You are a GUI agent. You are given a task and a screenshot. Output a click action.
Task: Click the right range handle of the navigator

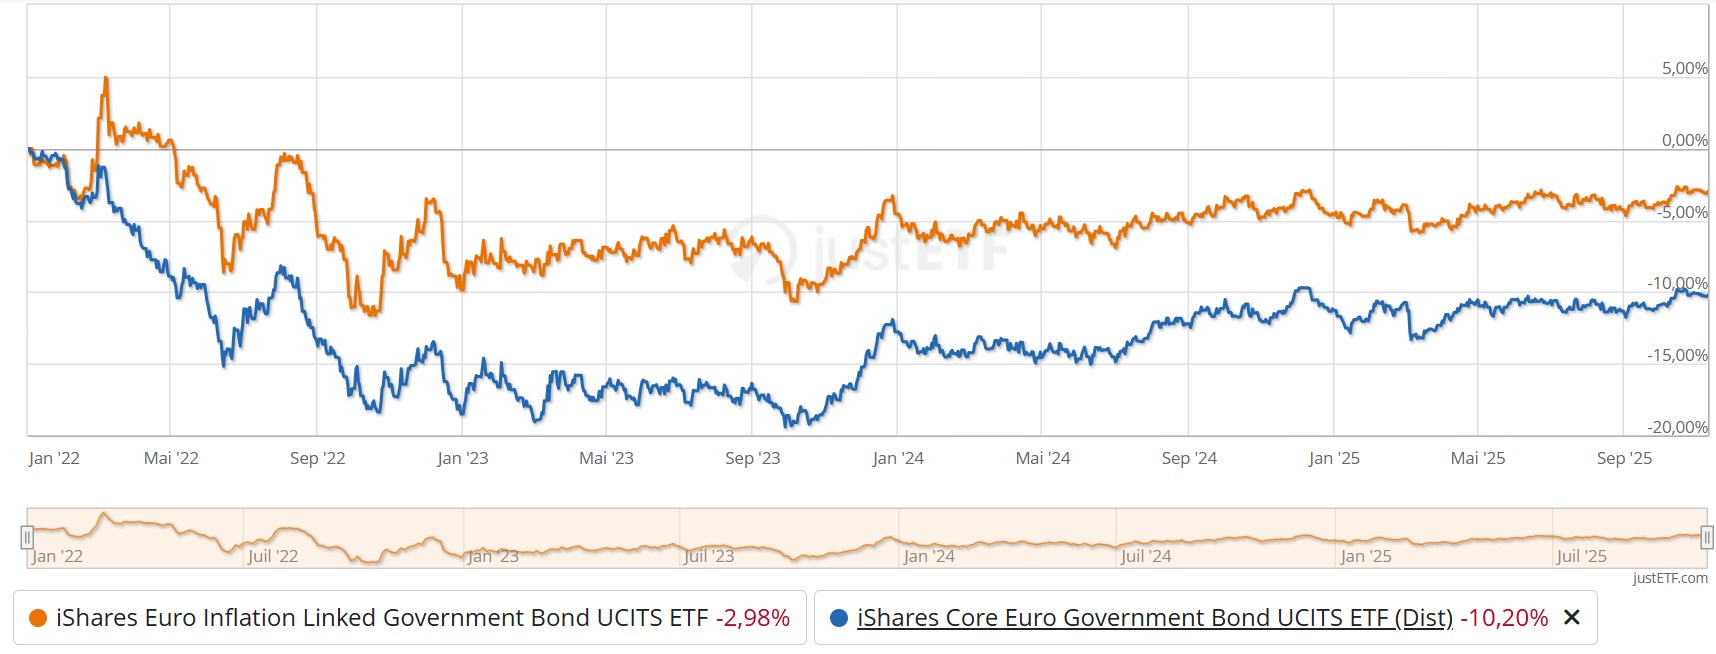(1707, 538)
